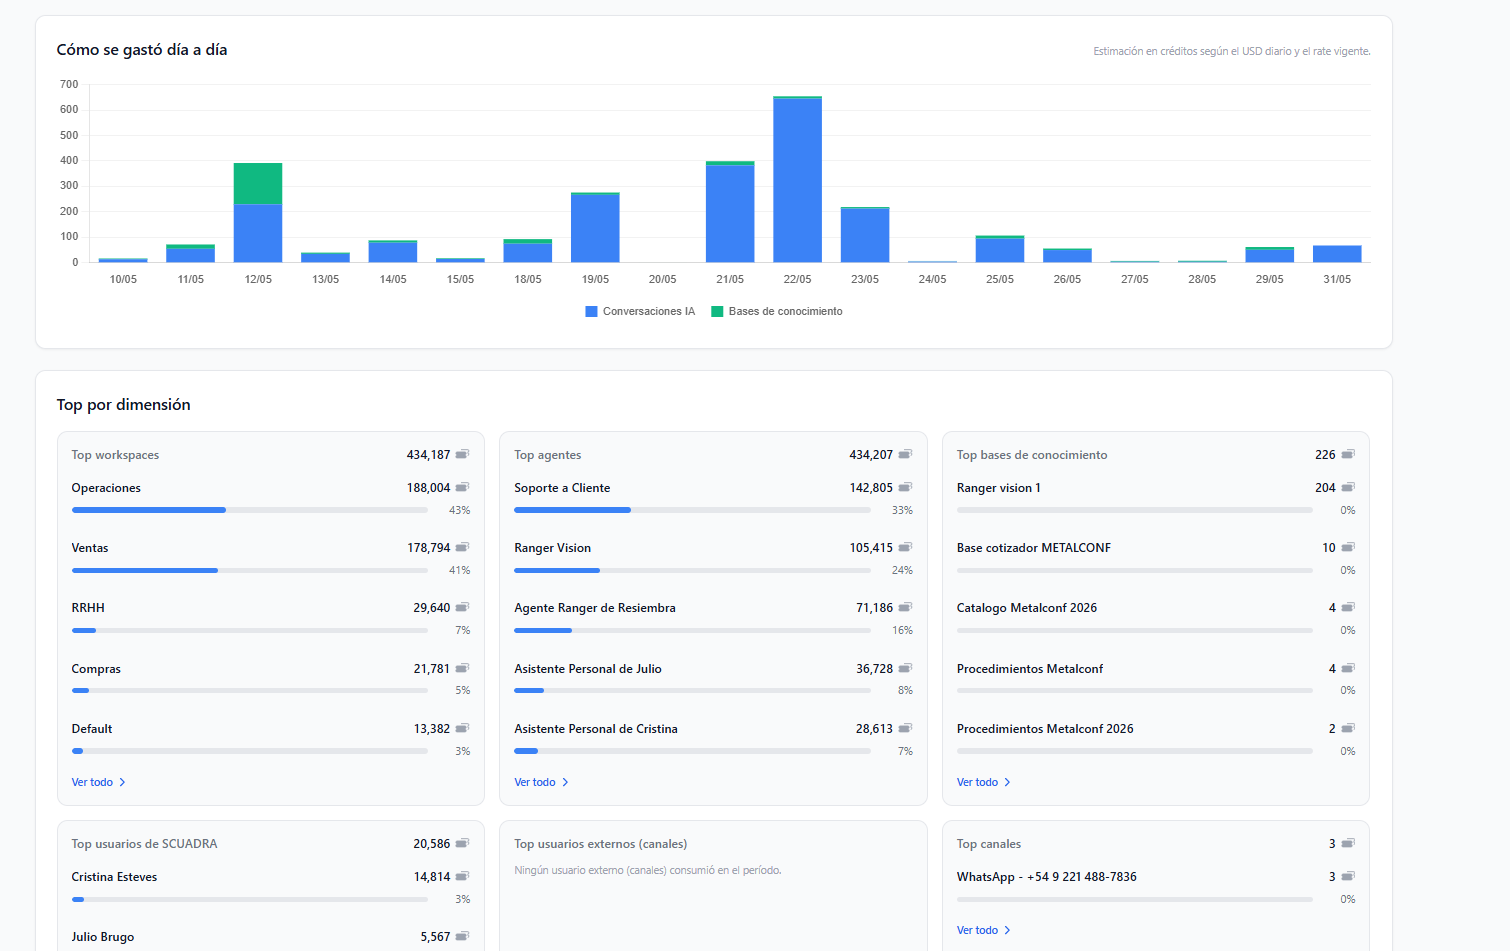1510x951 pixels.
Task: Click the credit estimation note above the chart
Action: pyautogui.click(x=1232, y=51)
